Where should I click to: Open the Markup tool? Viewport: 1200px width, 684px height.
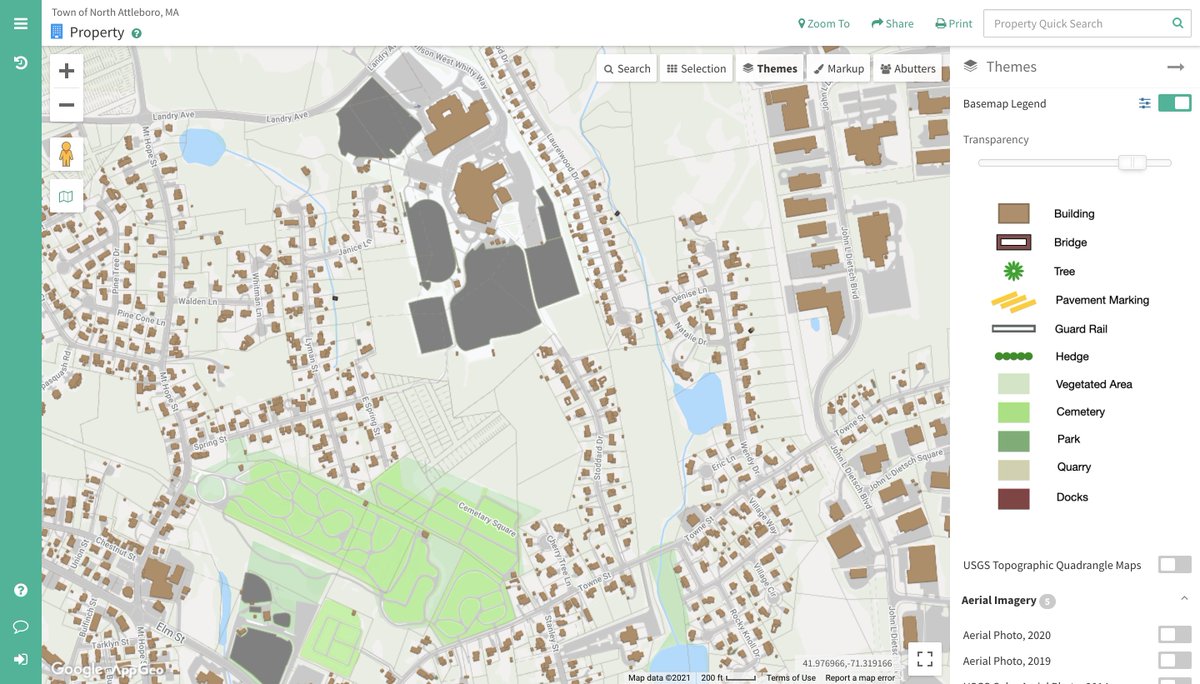point(839,68)
